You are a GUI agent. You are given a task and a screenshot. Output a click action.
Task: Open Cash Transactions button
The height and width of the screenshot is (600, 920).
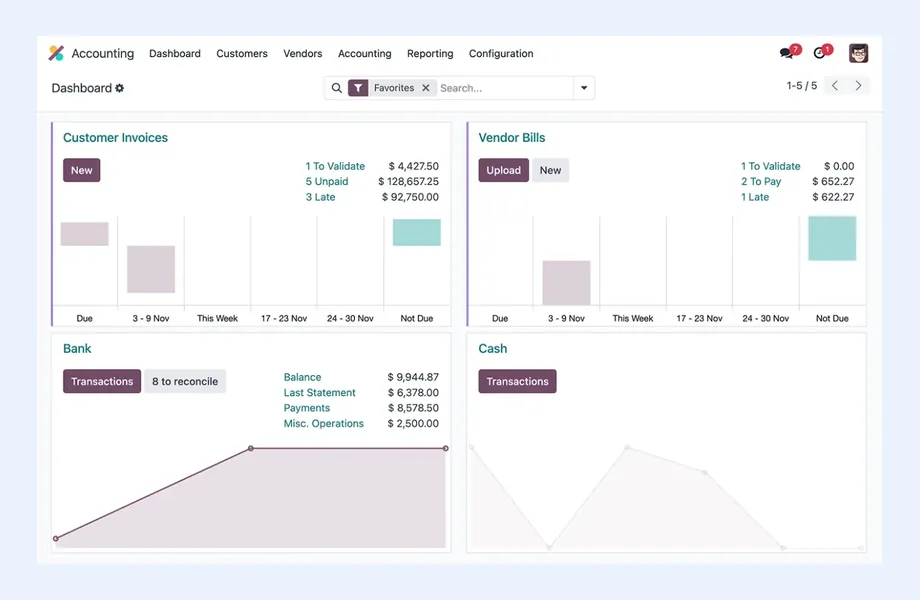[518, 381]
